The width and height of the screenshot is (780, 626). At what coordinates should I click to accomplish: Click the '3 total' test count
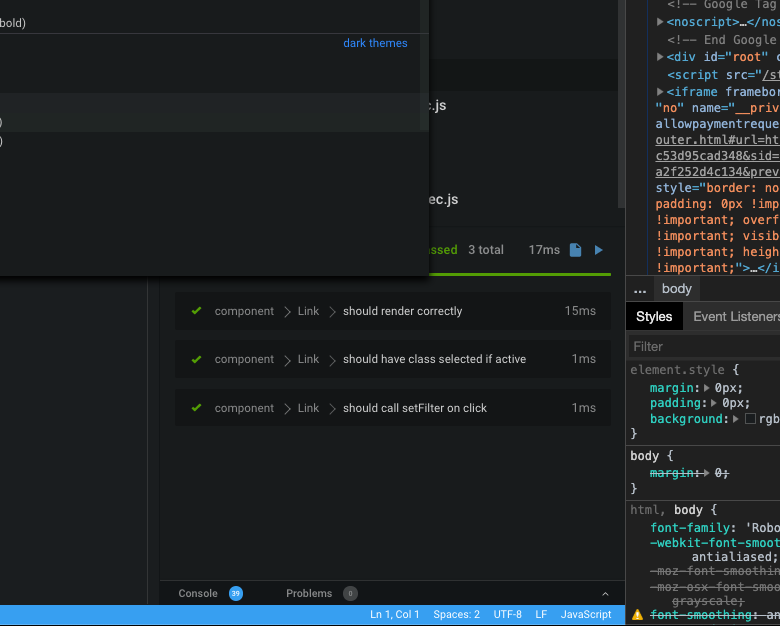coord(486,250)
